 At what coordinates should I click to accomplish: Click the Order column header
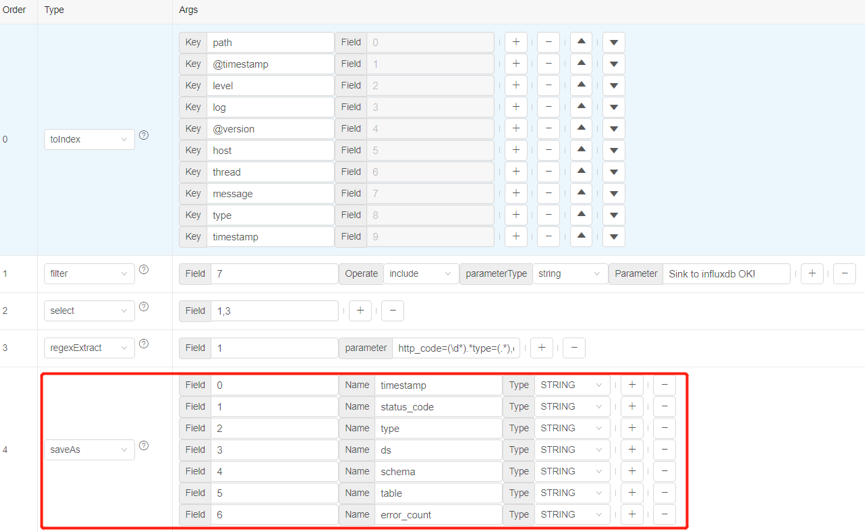(x=14, y=9)
